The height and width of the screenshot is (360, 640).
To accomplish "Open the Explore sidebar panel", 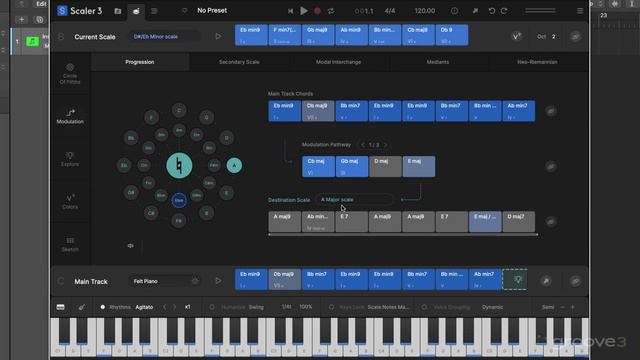I will pyautogui.click(x=70, y=159).
